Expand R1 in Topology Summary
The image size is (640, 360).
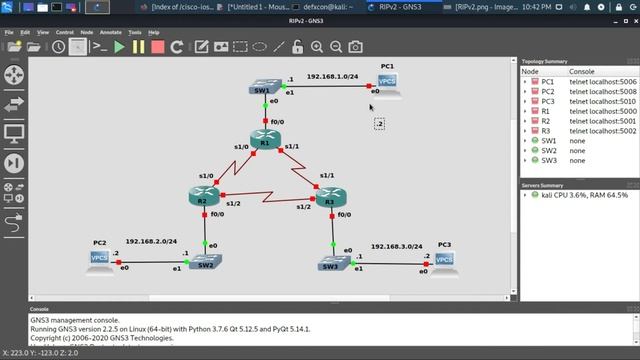525,111
